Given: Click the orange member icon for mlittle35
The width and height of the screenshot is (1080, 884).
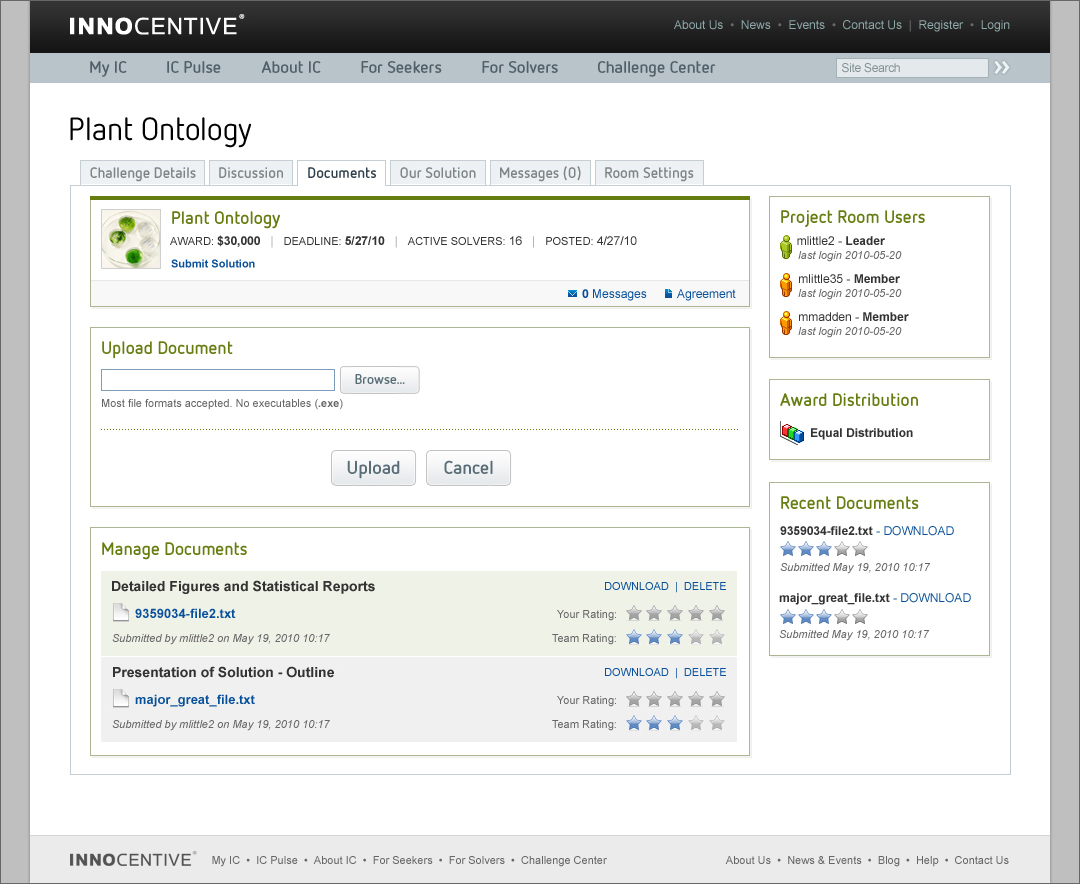Looking at the screenshot, I should point(786,285).
